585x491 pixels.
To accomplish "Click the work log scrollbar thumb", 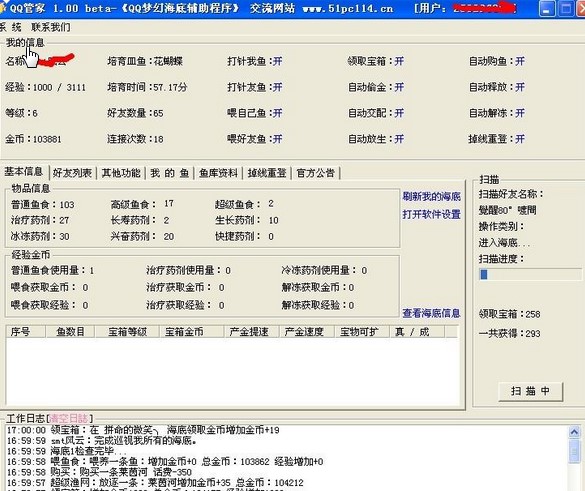I will click(575, 452).
